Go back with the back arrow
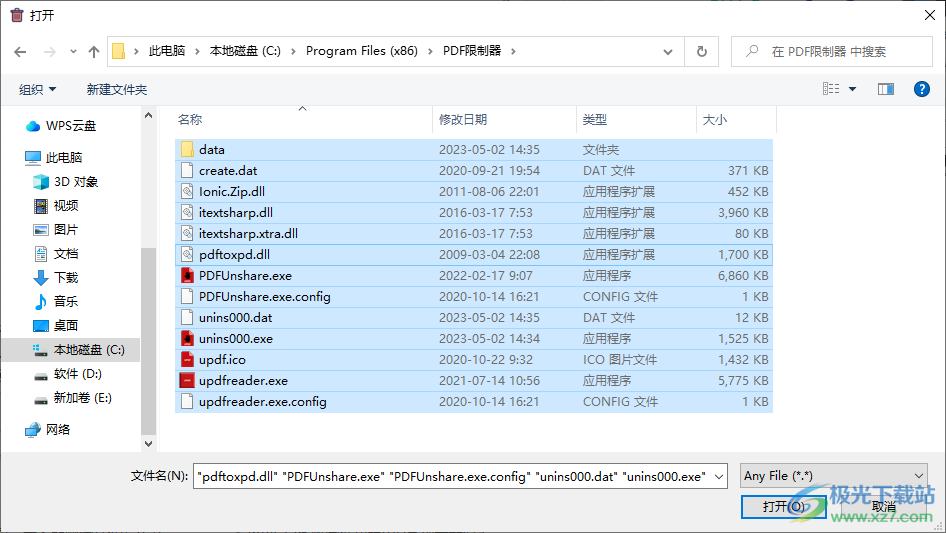Screen dimensions: 946x533 (x=20, y=52)
